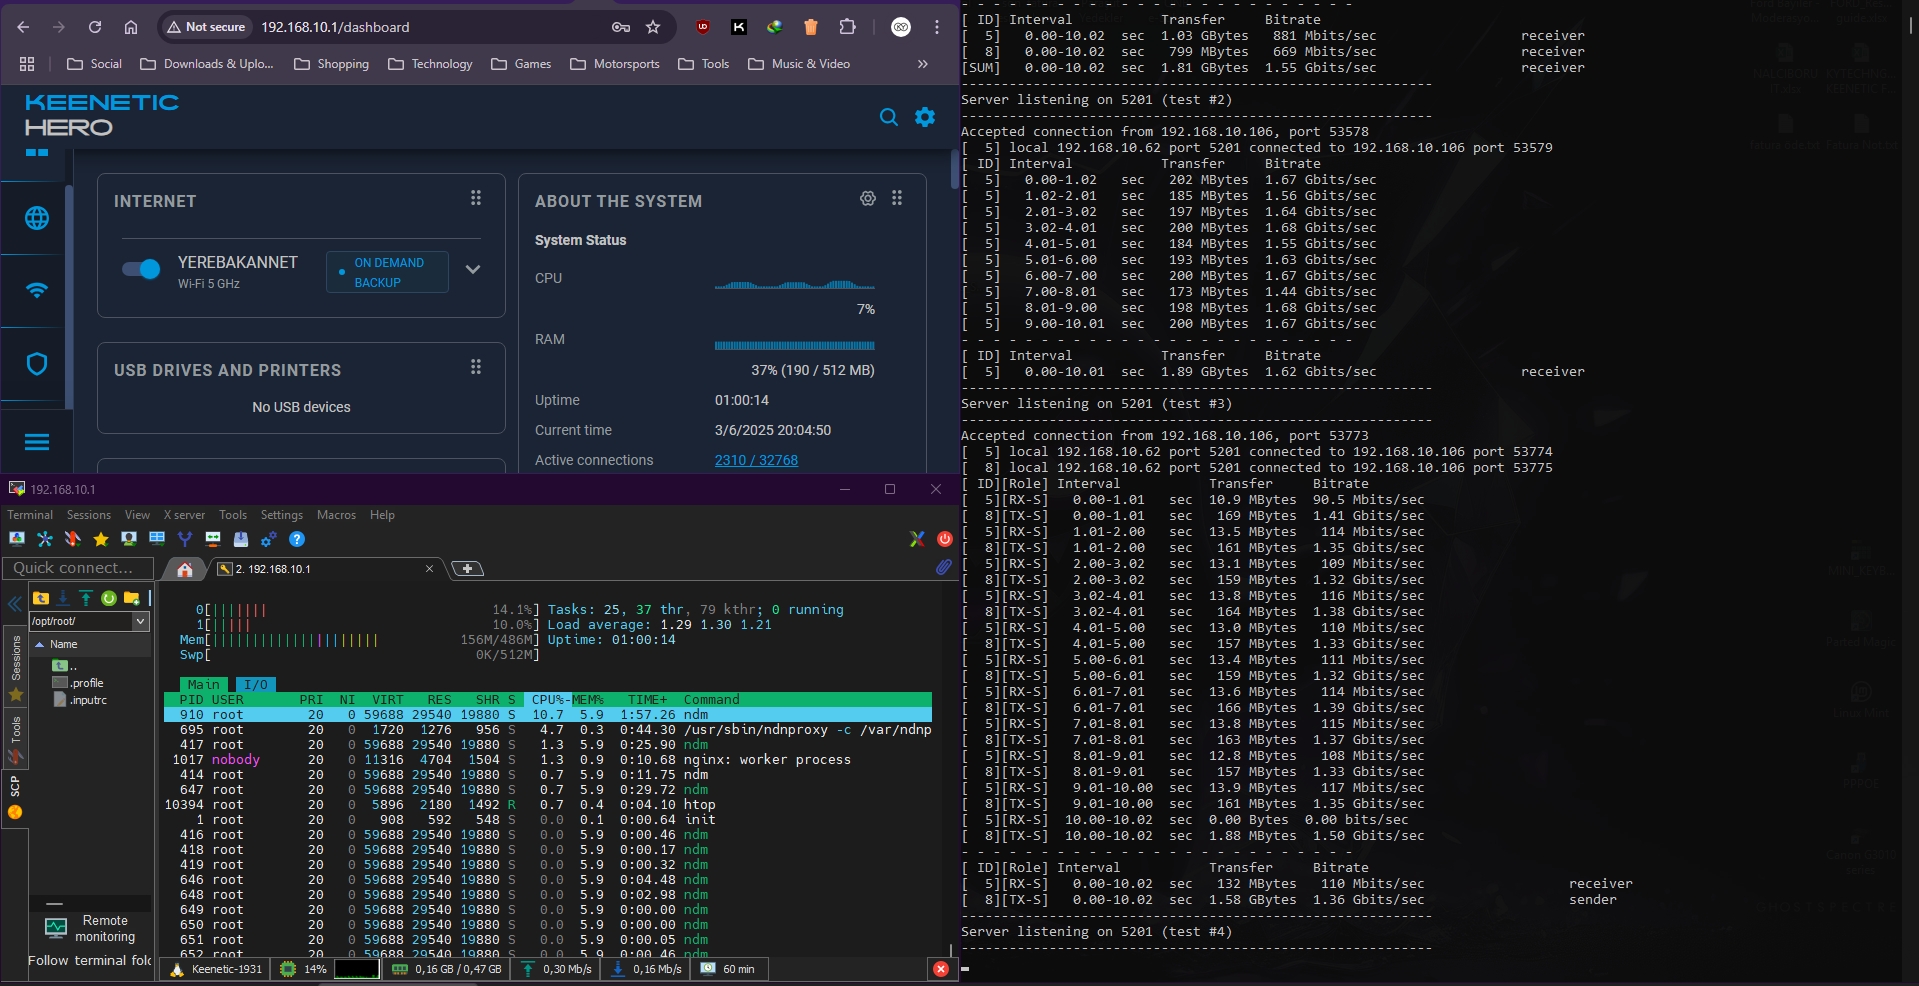Expand the browser bookmarks overflow chevron
The width and height of the screenshot is (1919, 986).
click(x=922, y=64)
